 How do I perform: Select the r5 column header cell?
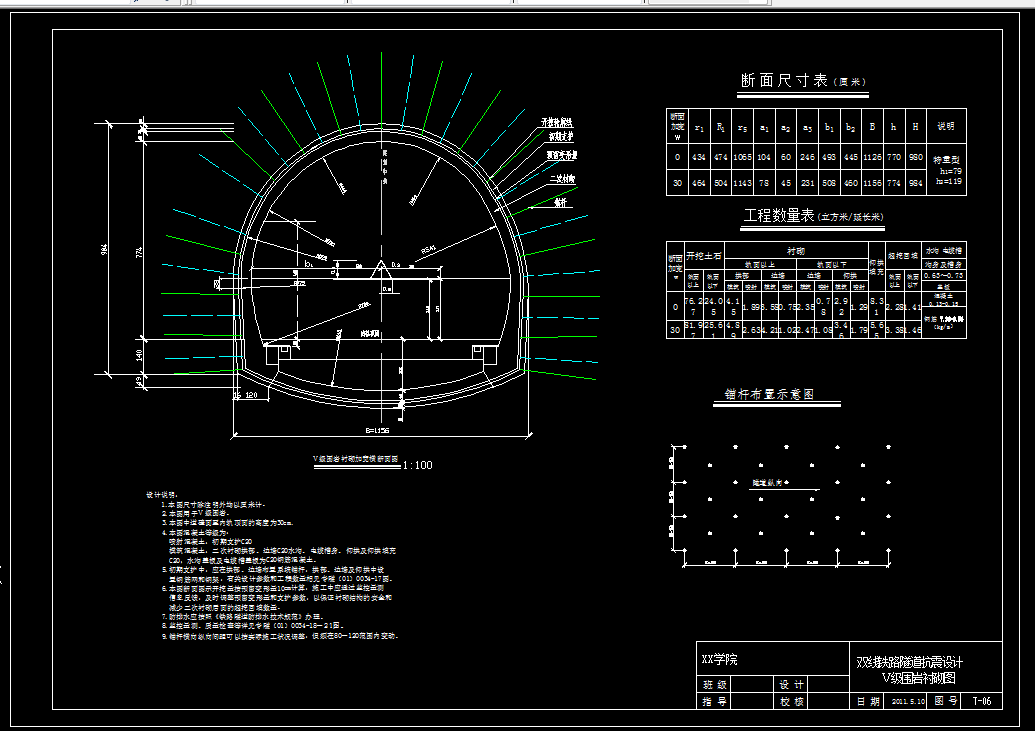tap(743, 127)
